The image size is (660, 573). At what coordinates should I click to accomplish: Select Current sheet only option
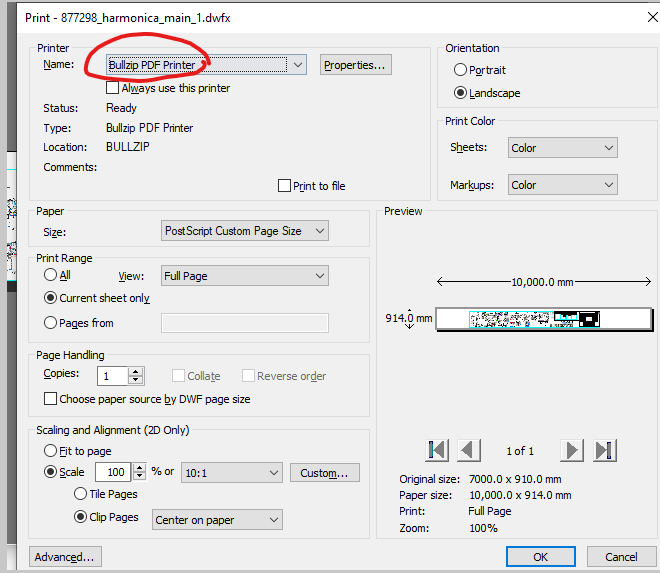50,298
